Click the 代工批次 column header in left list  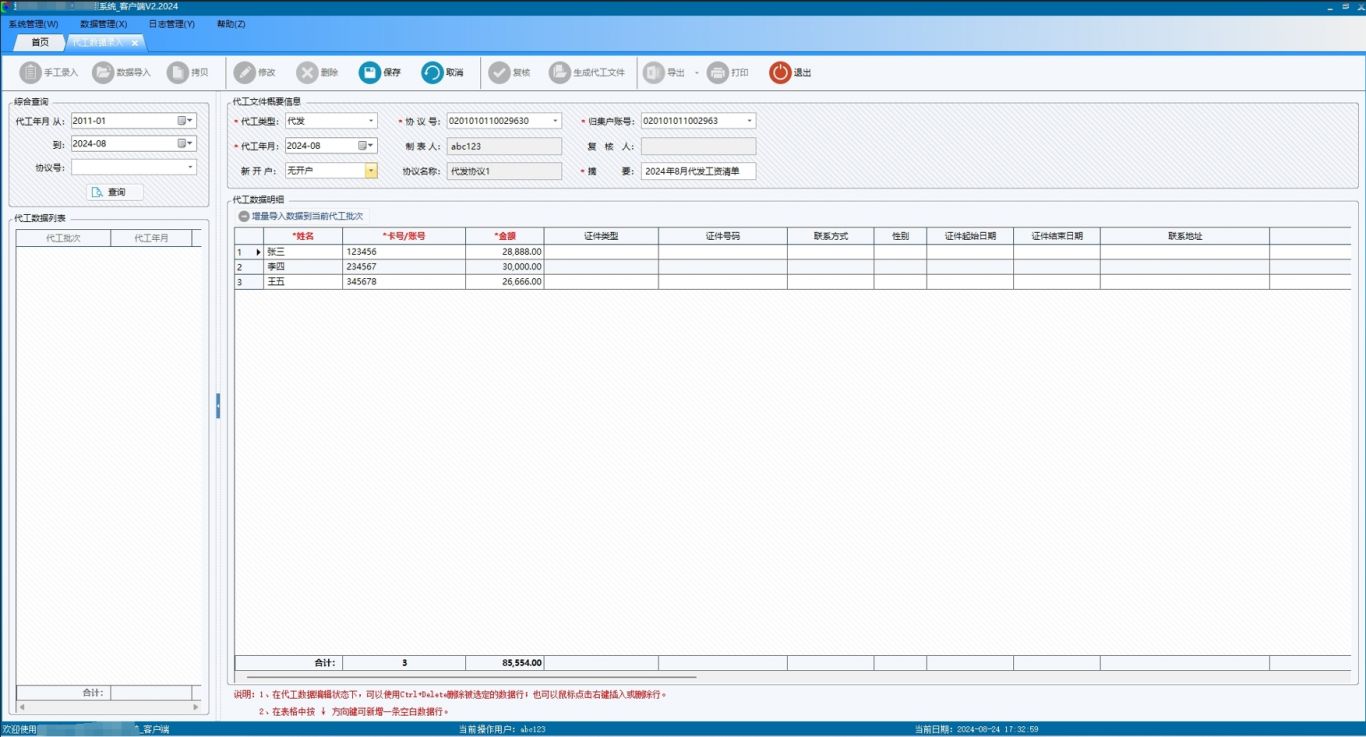(x=63, y=239)
